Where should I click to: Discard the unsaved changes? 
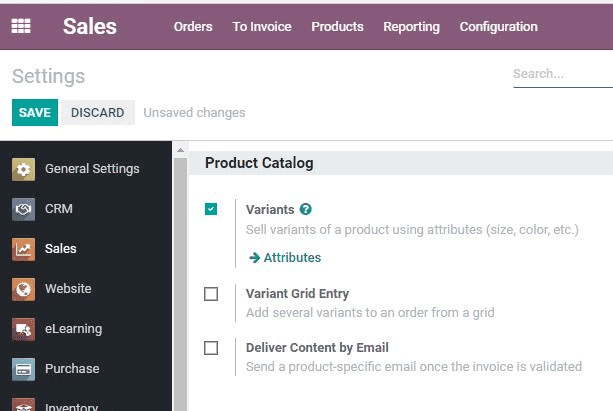click(x=98, y=113)
